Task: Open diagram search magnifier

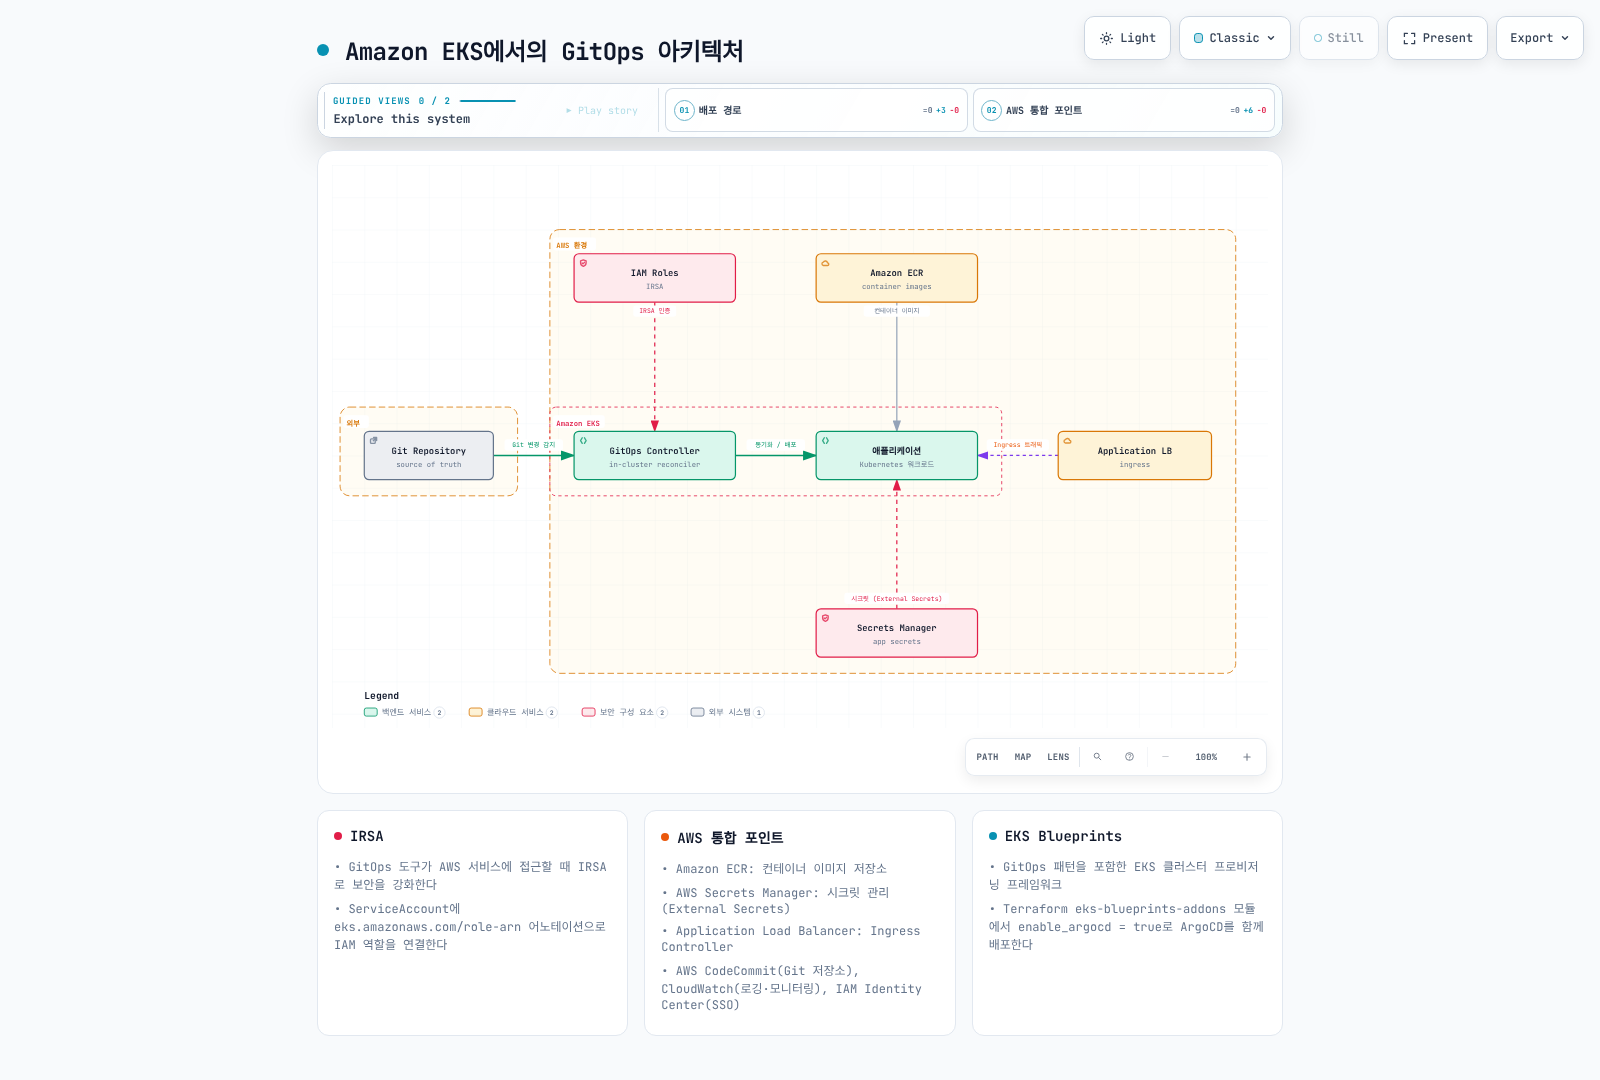Action: (x=1097, y=757)
